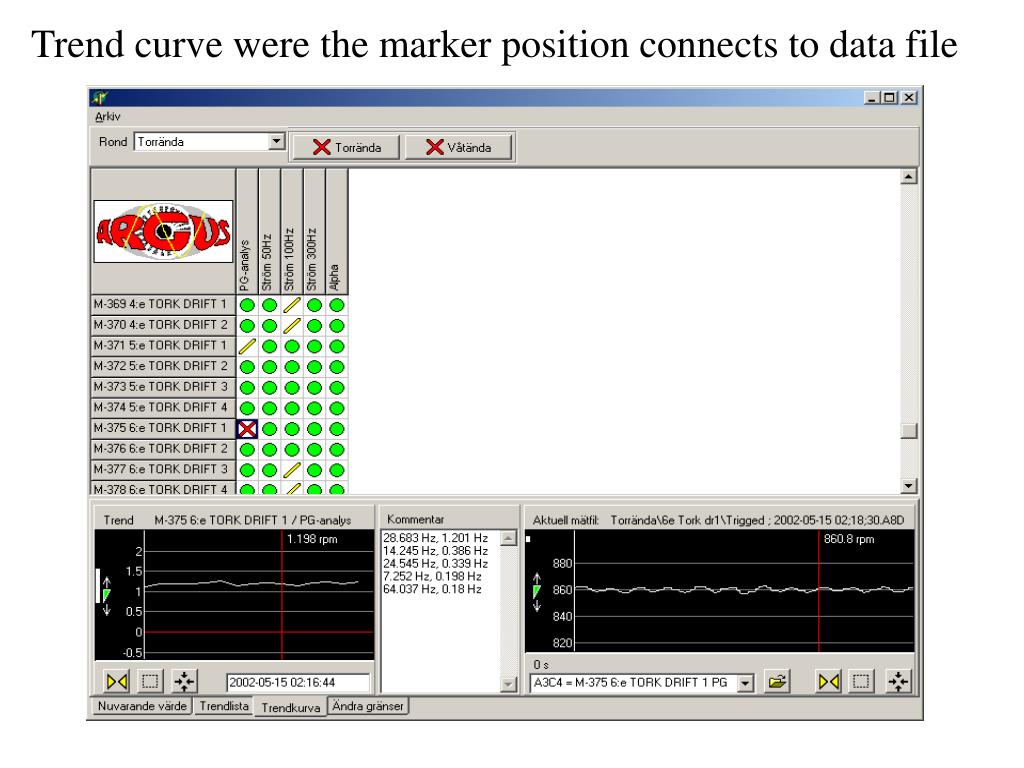
Task: Click yellow slash Ström 100Hz status for M-370
Action: point(292,326)
